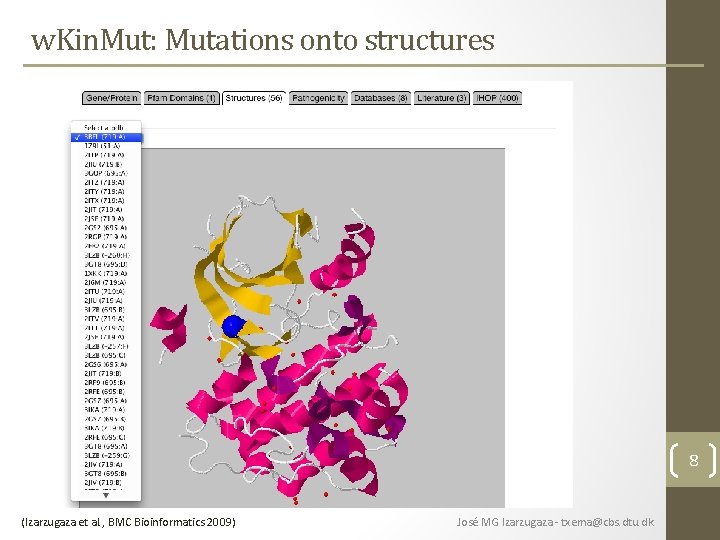Image resolution: width=720 pixels, height=540 pixels.
Task: Choose 3LZB (-259:G) structure option
Action: click(x=107, y=456)
